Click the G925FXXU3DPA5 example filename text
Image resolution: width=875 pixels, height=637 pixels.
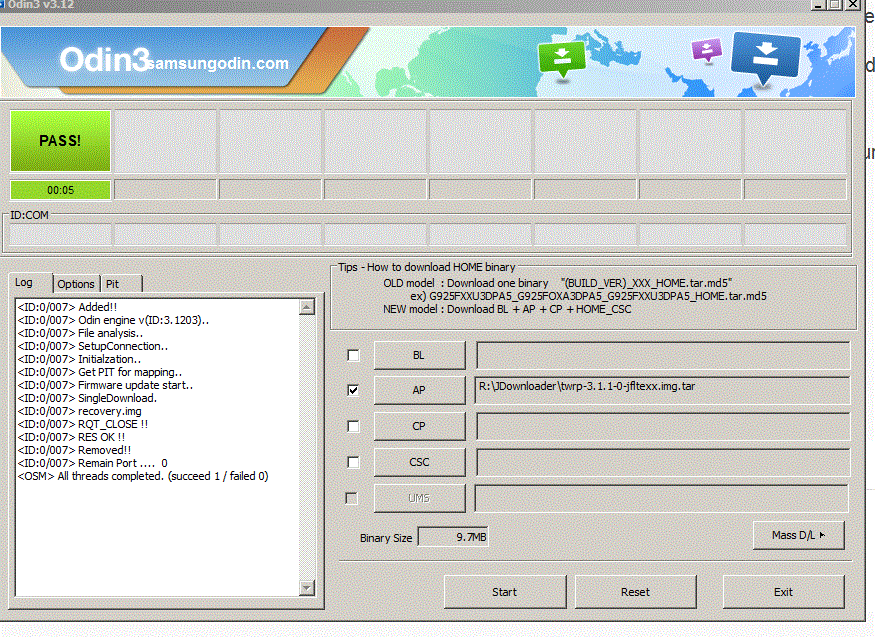tap(598, 296)
